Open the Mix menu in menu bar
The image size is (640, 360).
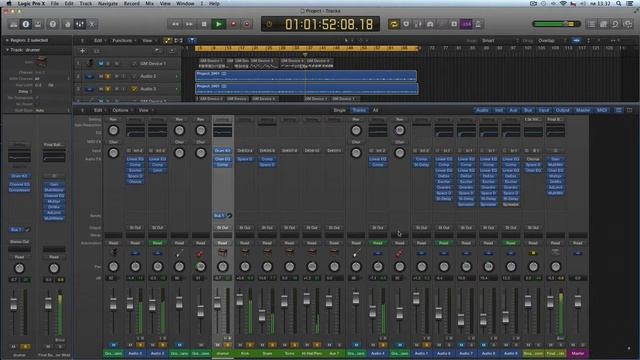tap(150, 3)
